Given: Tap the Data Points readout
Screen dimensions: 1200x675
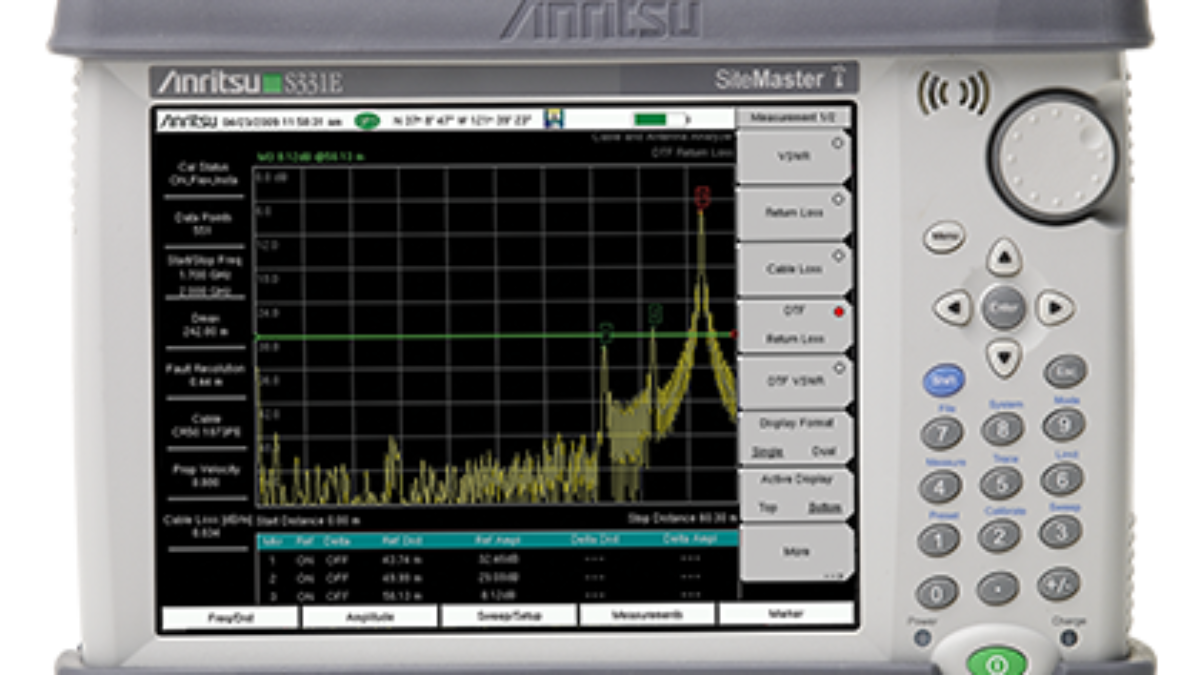Looking at the screenshot, I should click(x=203, y=223).
